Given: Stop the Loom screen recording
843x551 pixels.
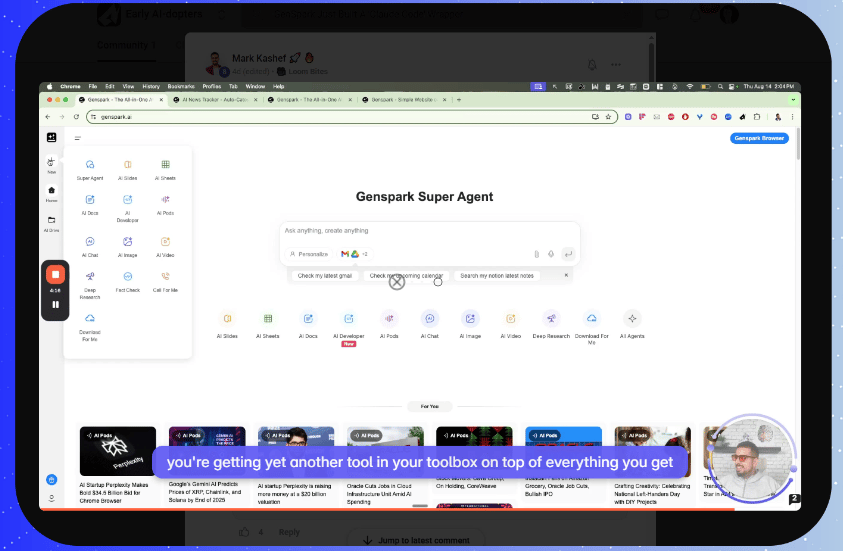Looking at the screenshot, I should [55, 275].
